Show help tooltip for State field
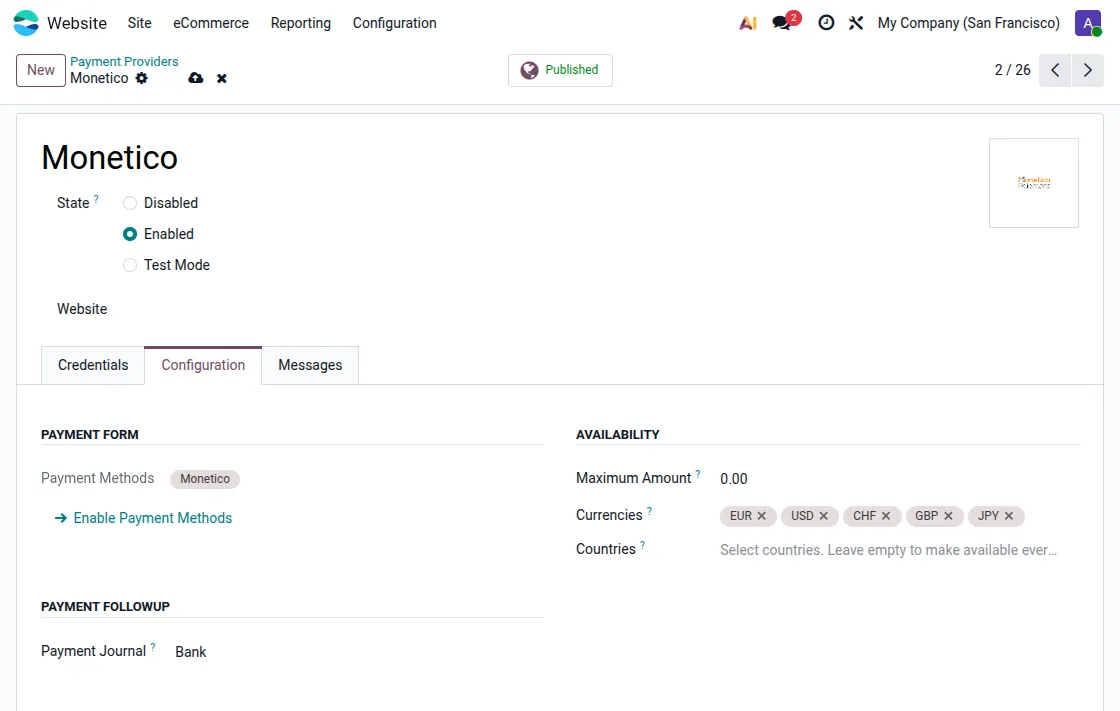Image resolution: width=1120 pixels, height=711 pixels. click(96, 199)
